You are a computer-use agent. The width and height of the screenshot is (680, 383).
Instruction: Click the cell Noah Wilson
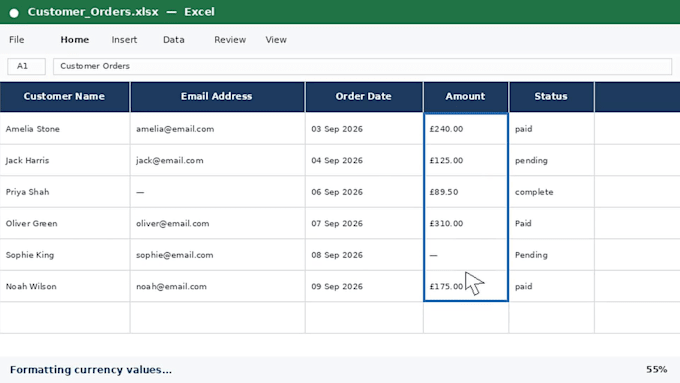pos(65,286)
